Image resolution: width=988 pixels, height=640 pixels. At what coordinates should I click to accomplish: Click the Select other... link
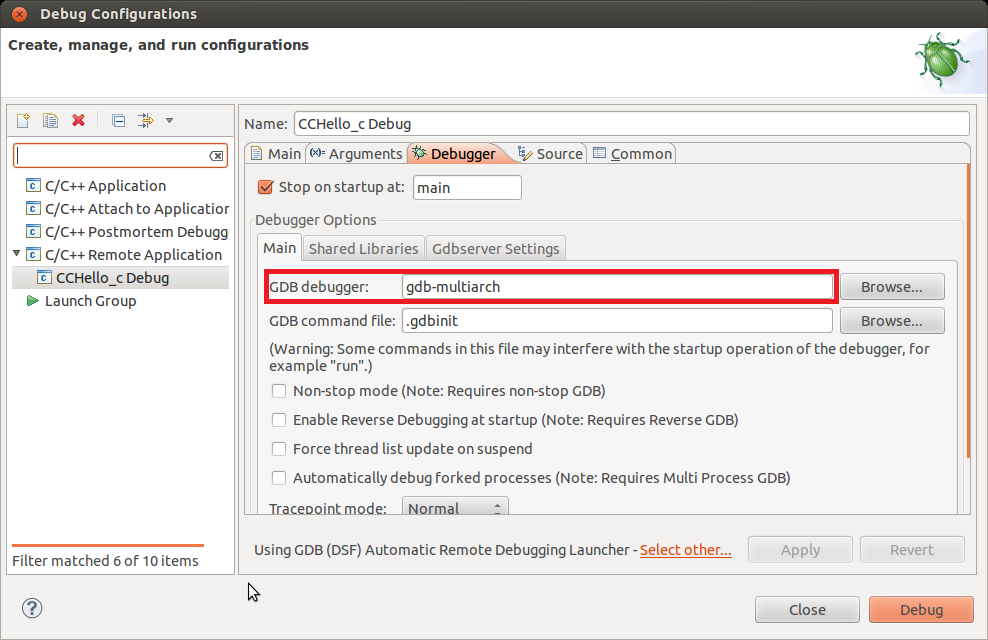click(x=685, y=550)
